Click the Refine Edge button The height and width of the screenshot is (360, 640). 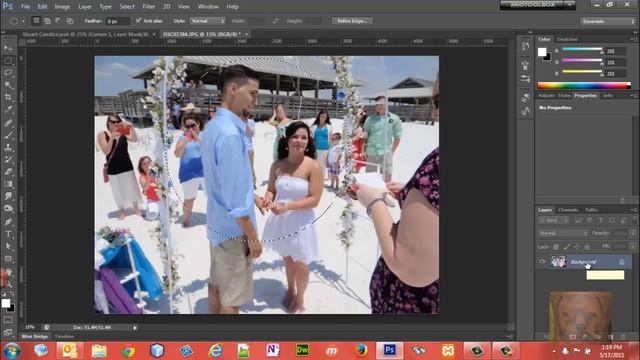(352, 20)
